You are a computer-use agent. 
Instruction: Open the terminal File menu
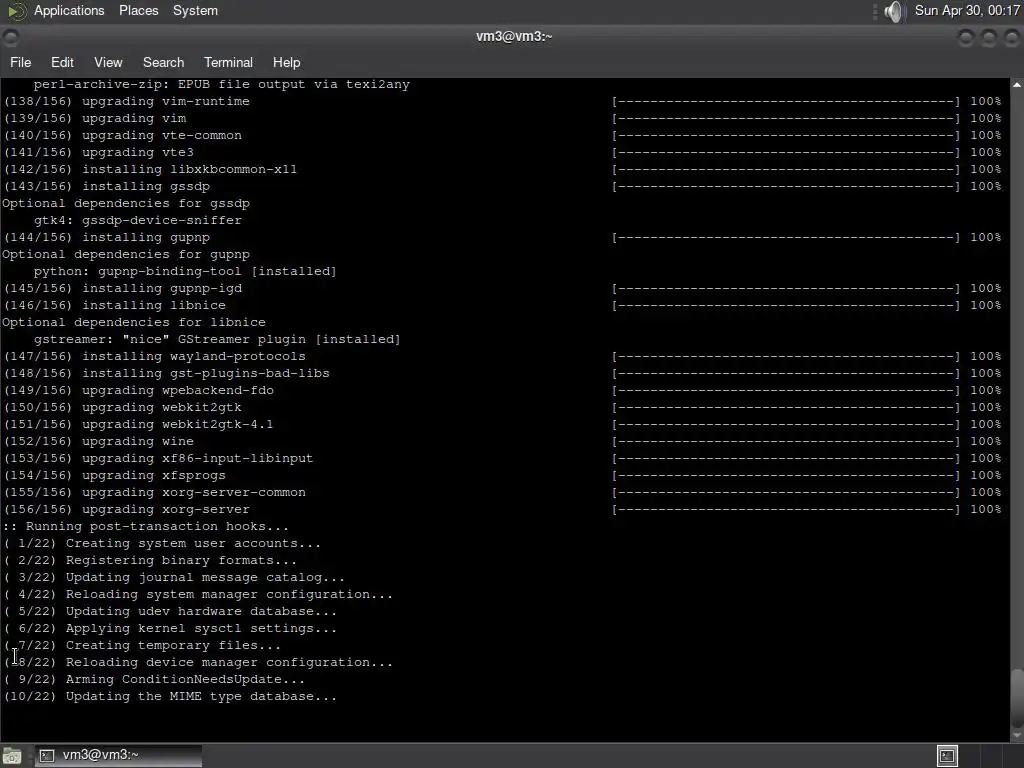tap(20, 62)
